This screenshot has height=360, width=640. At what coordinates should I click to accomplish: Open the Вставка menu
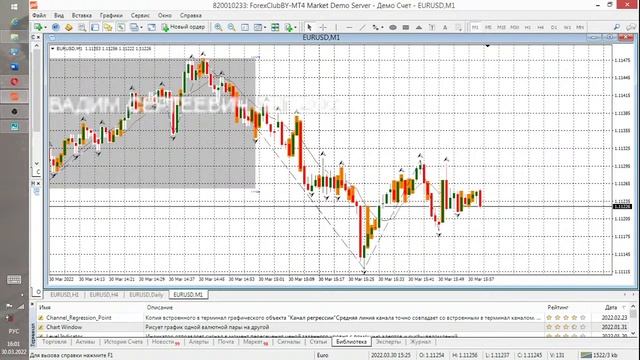pyautogui.click(x=82, y=15)
